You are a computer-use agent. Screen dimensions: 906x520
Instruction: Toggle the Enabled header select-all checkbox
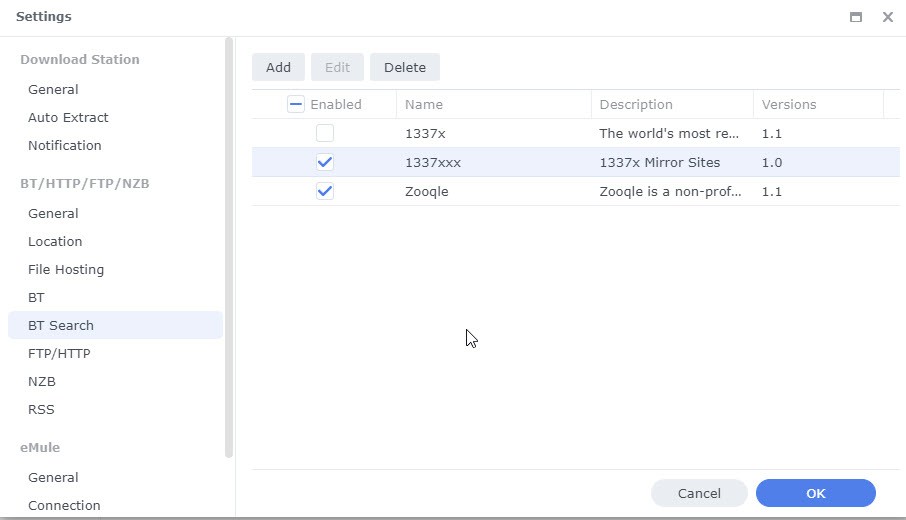click(x=295, y=104)
